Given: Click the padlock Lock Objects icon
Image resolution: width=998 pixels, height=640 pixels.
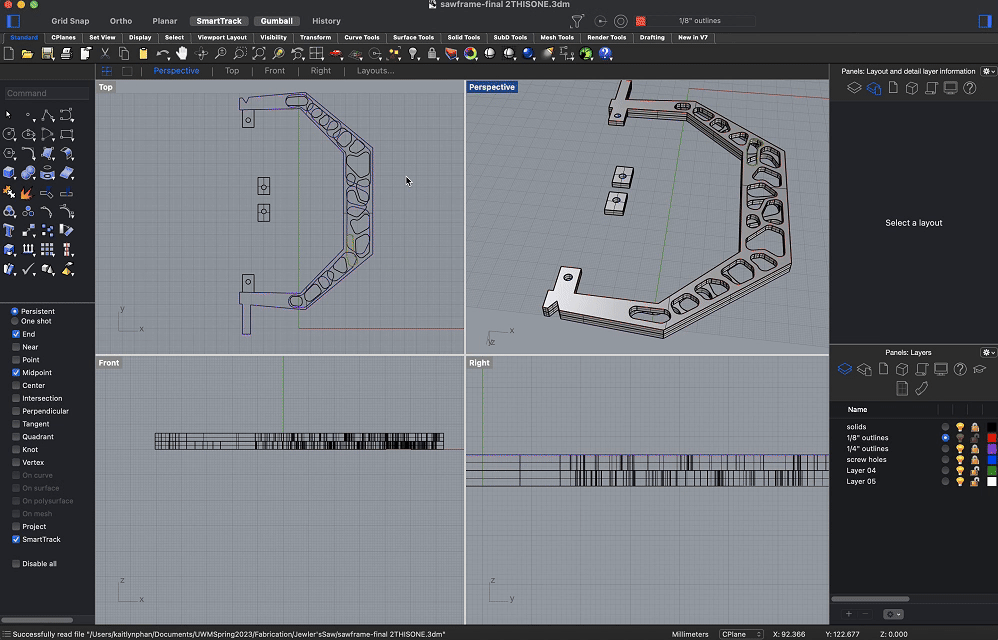Looking at the screenshot, I should coord(432,54).
